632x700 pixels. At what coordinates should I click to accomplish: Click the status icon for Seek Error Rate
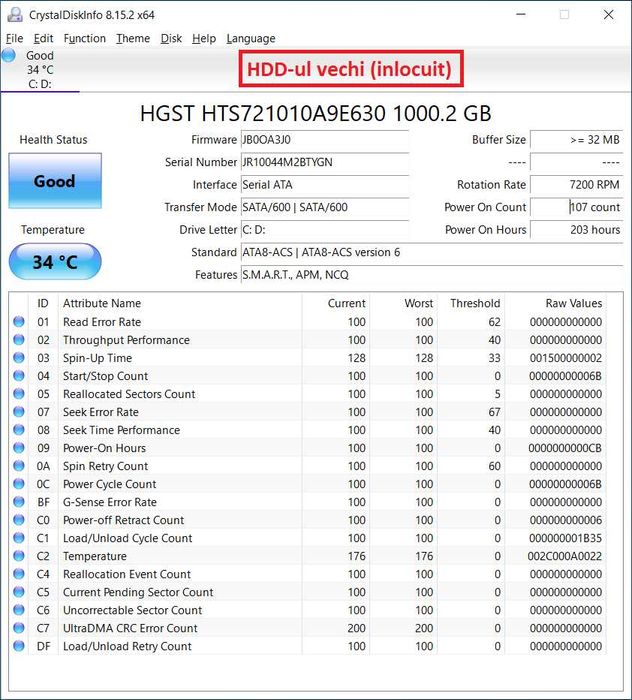(19, 412)
